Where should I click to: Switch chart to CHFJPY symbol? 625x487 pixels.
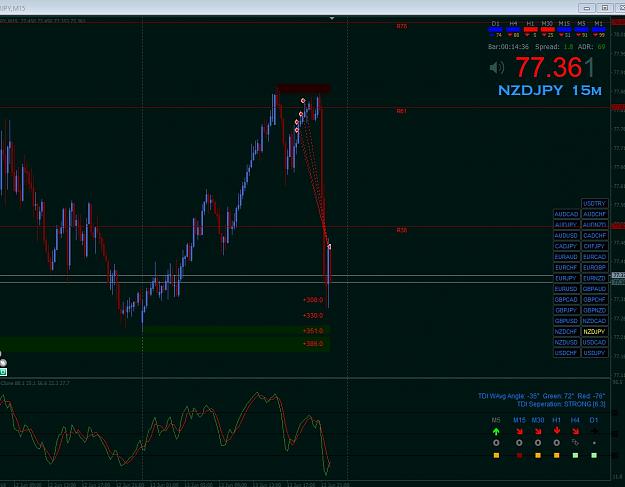595,246
